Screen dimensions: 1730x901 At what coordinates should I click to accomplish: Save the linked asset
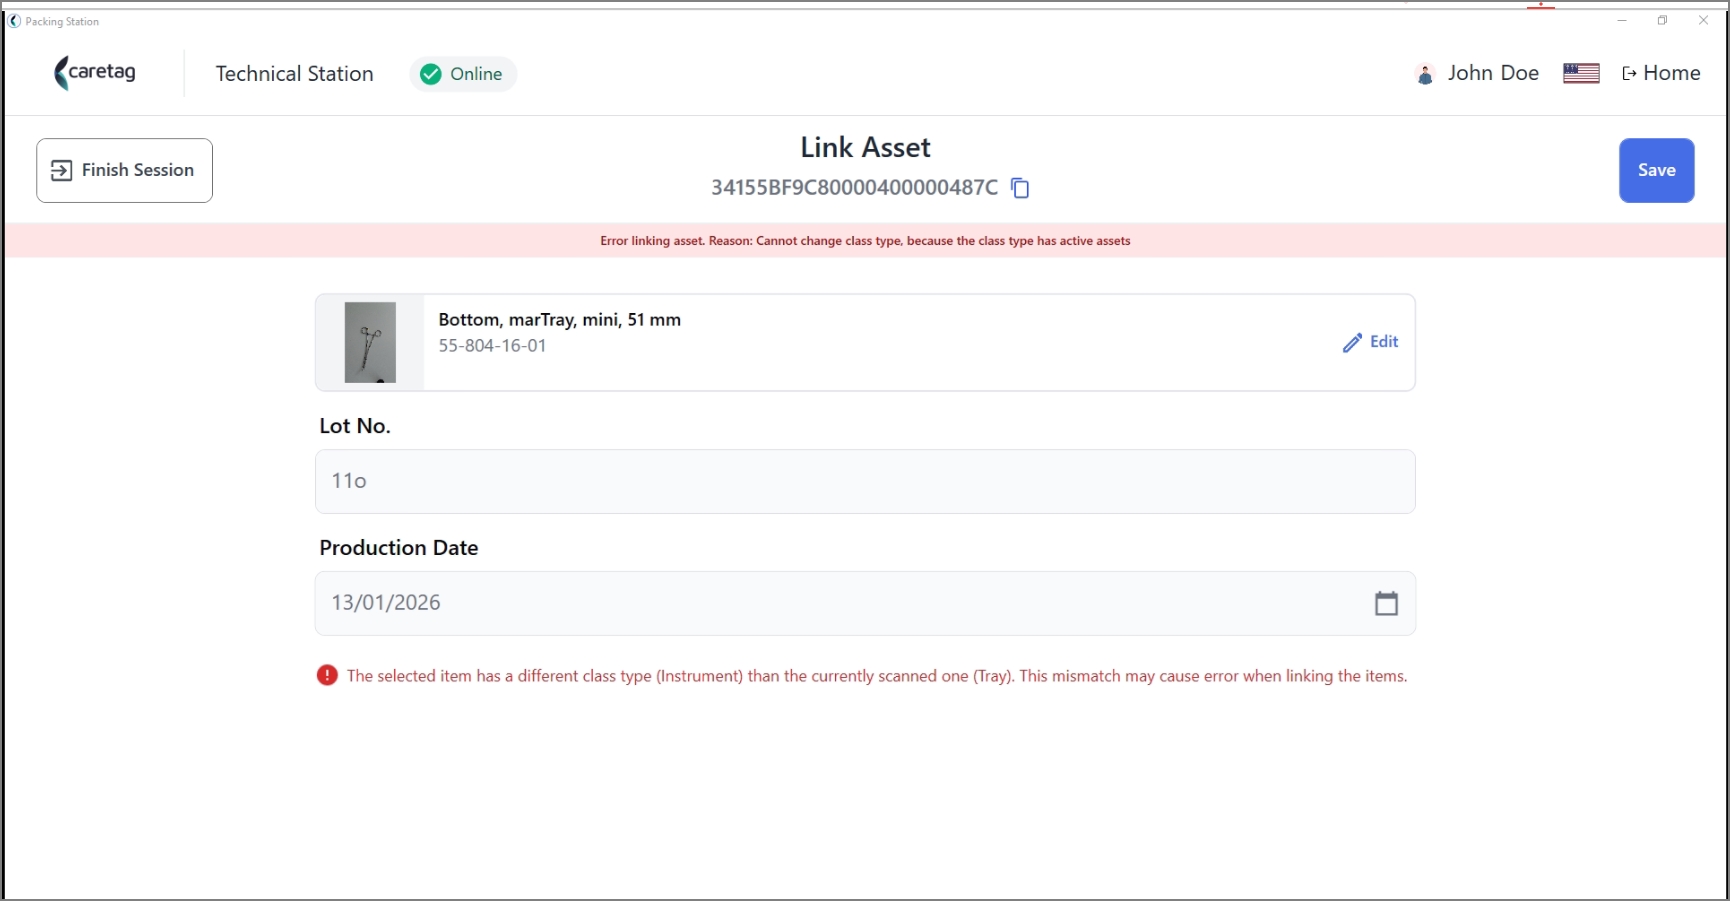pyautogui.click(x=1656, y=170)
